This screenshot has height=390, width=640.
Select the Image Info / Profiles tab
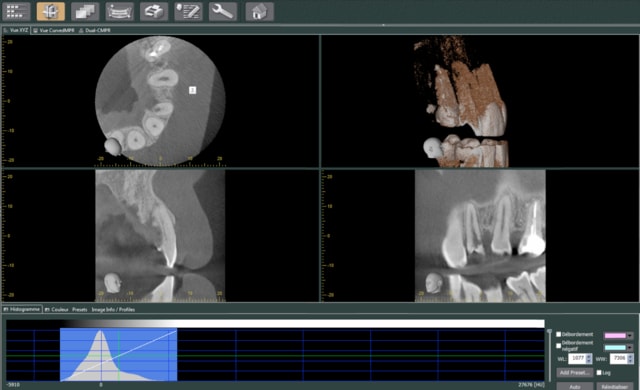pyautogui.click(x=113, y=310)
